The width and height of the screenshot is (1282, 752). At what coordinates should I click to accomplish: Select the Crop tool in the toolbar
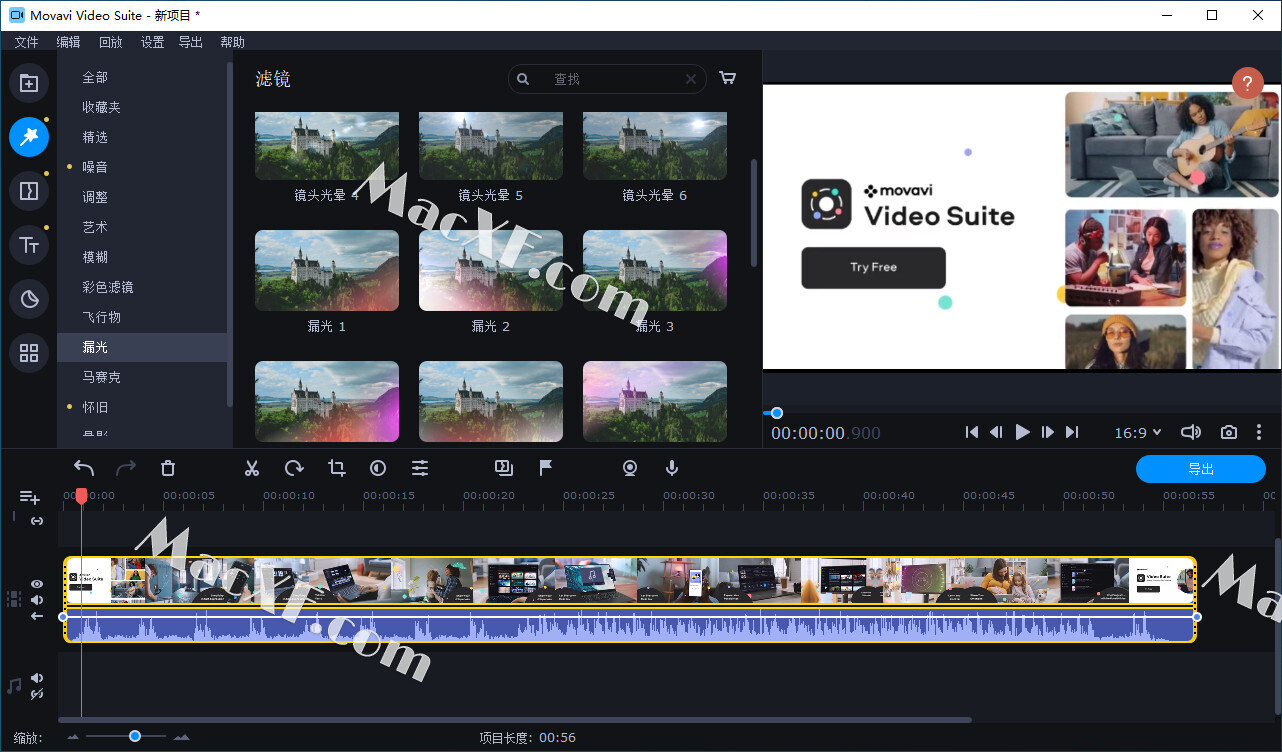pos(336,468)
